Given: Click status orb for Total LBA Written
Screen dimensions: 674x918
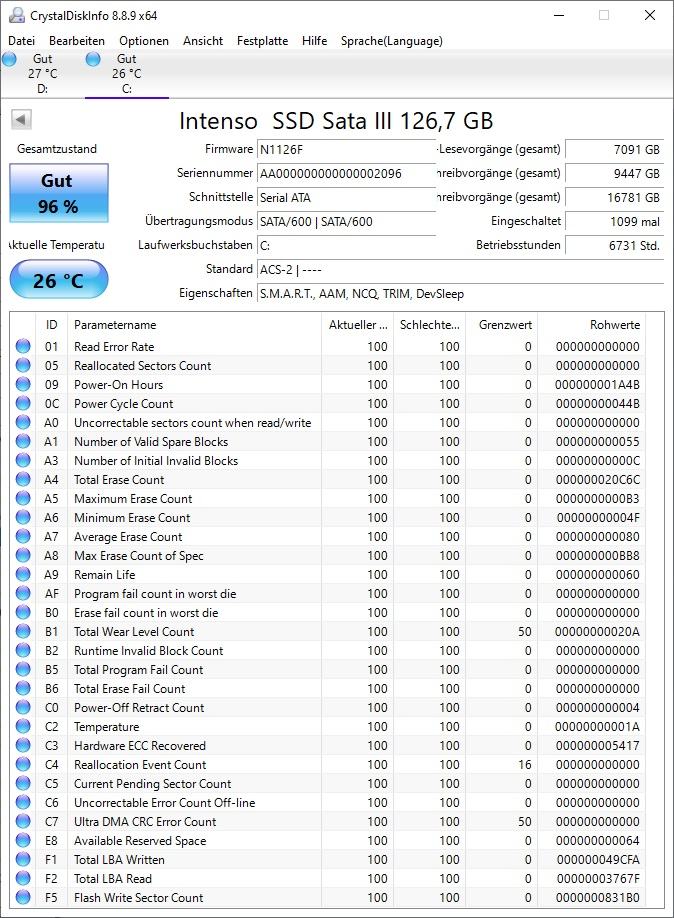Looking at the screenshot, I should click(23, 859).
